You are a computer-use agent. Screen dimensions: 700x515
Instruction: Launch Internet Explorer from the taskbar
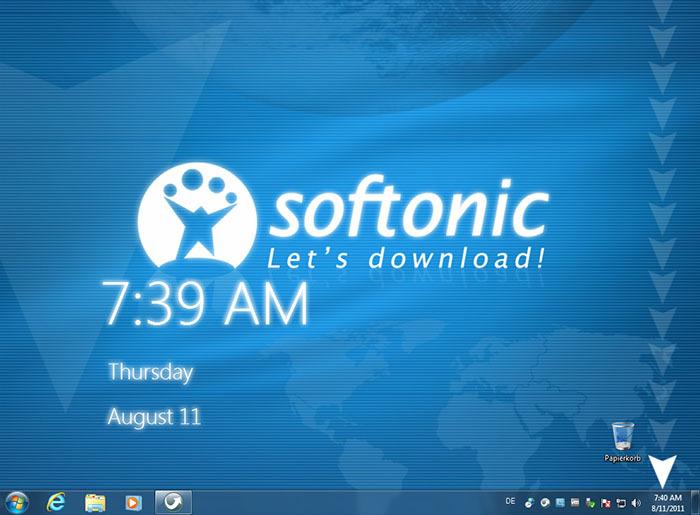[57, 503]
